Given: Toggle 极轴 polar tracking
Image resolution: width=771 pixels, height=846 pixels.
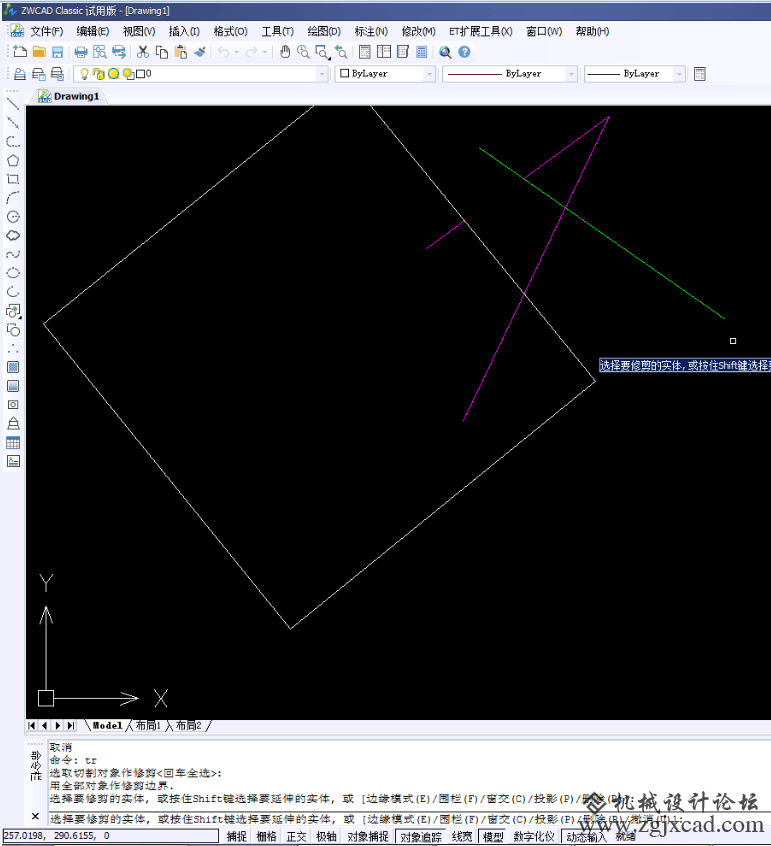Looking at the screenshot, I should click(326, 836).
